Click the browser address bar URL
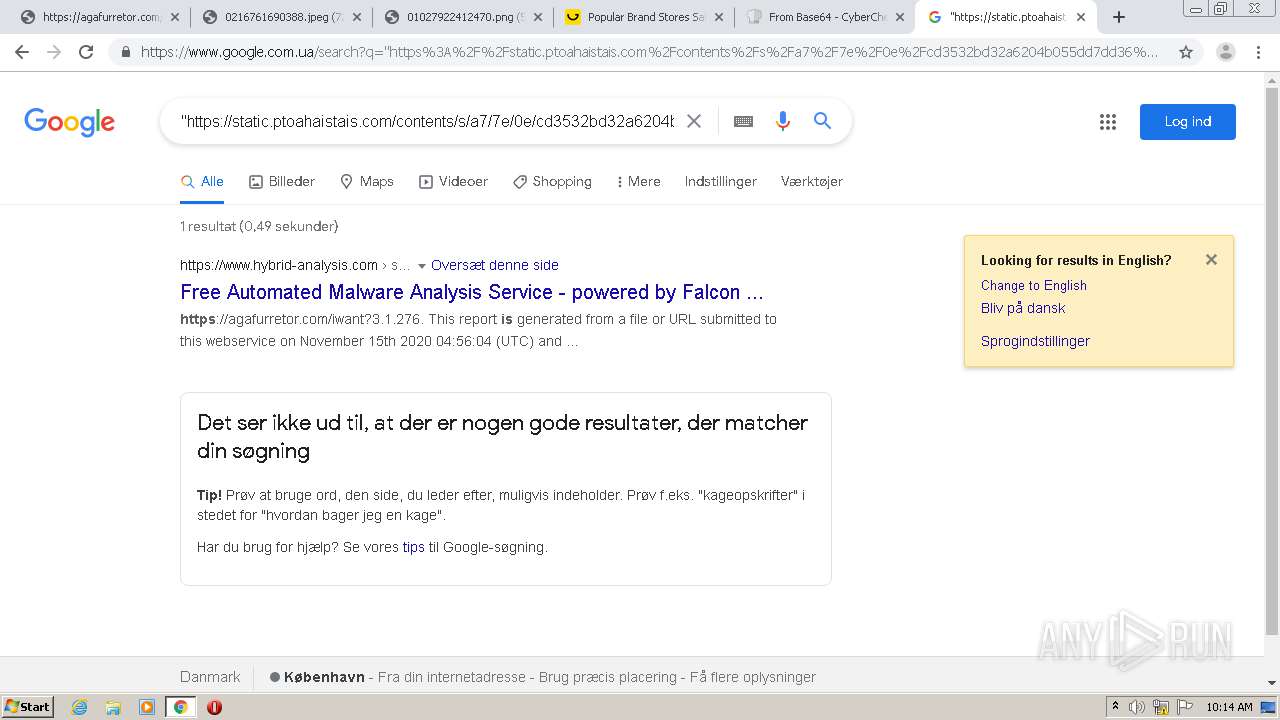Image resolution: width=1280 pixels, height=720 pixels. click(650, 52)
